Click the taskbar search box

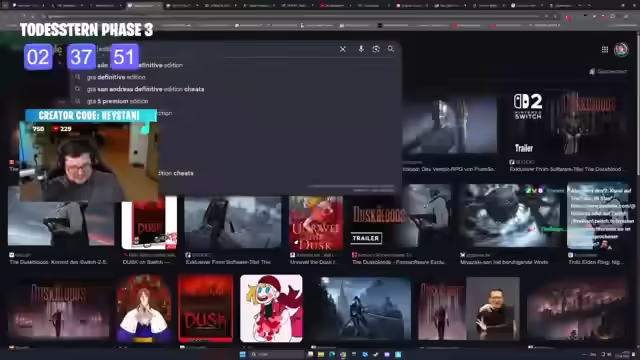(277, 354)
